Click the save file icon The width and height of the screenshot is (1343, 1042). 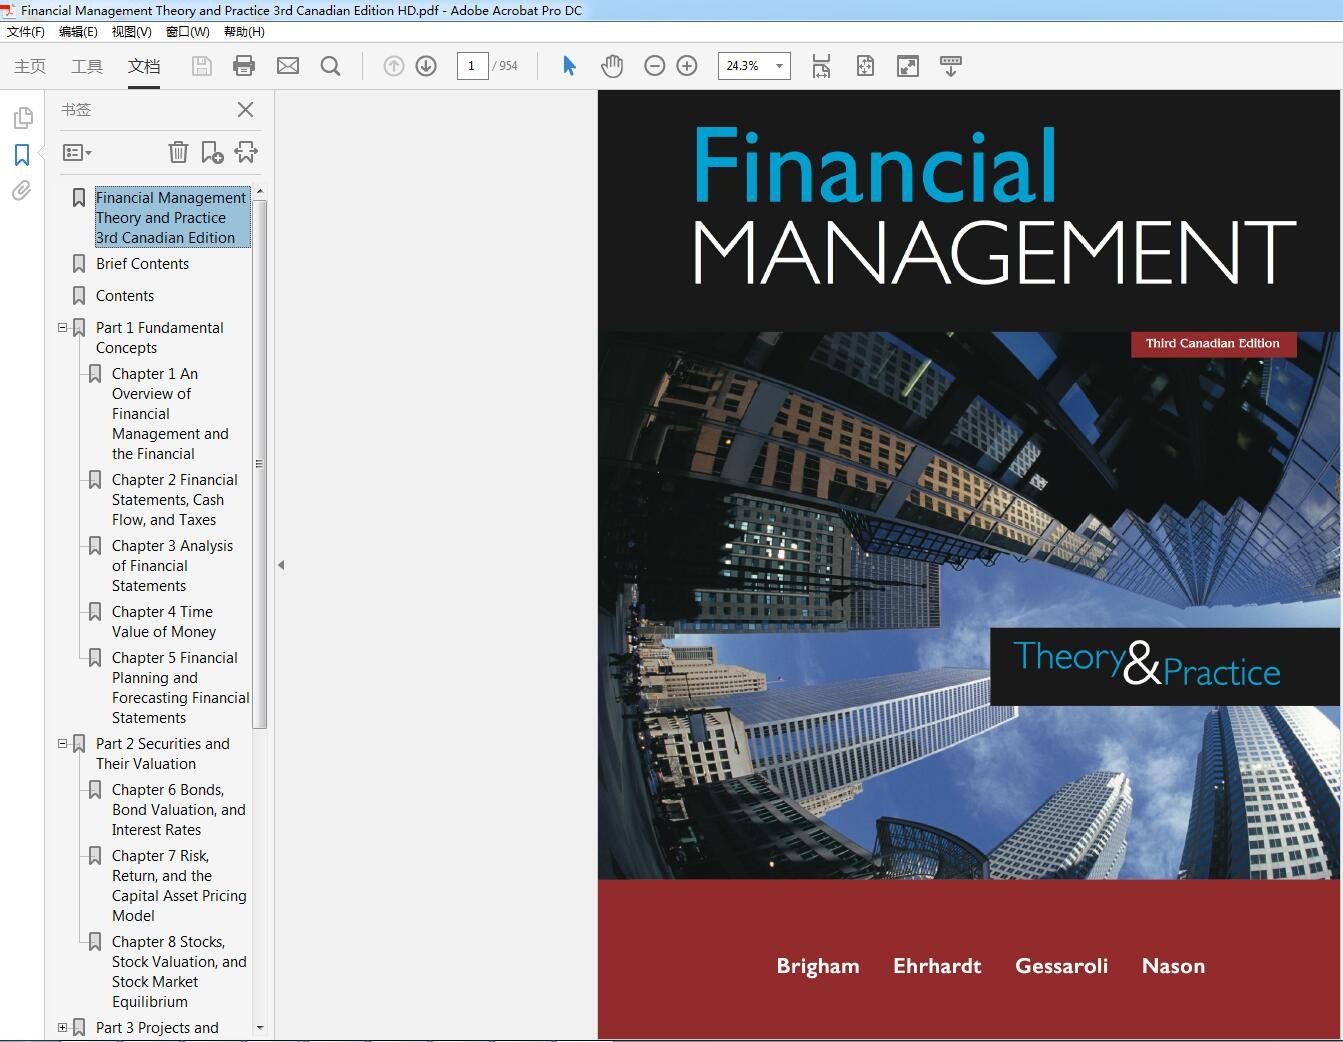(201, 66)
